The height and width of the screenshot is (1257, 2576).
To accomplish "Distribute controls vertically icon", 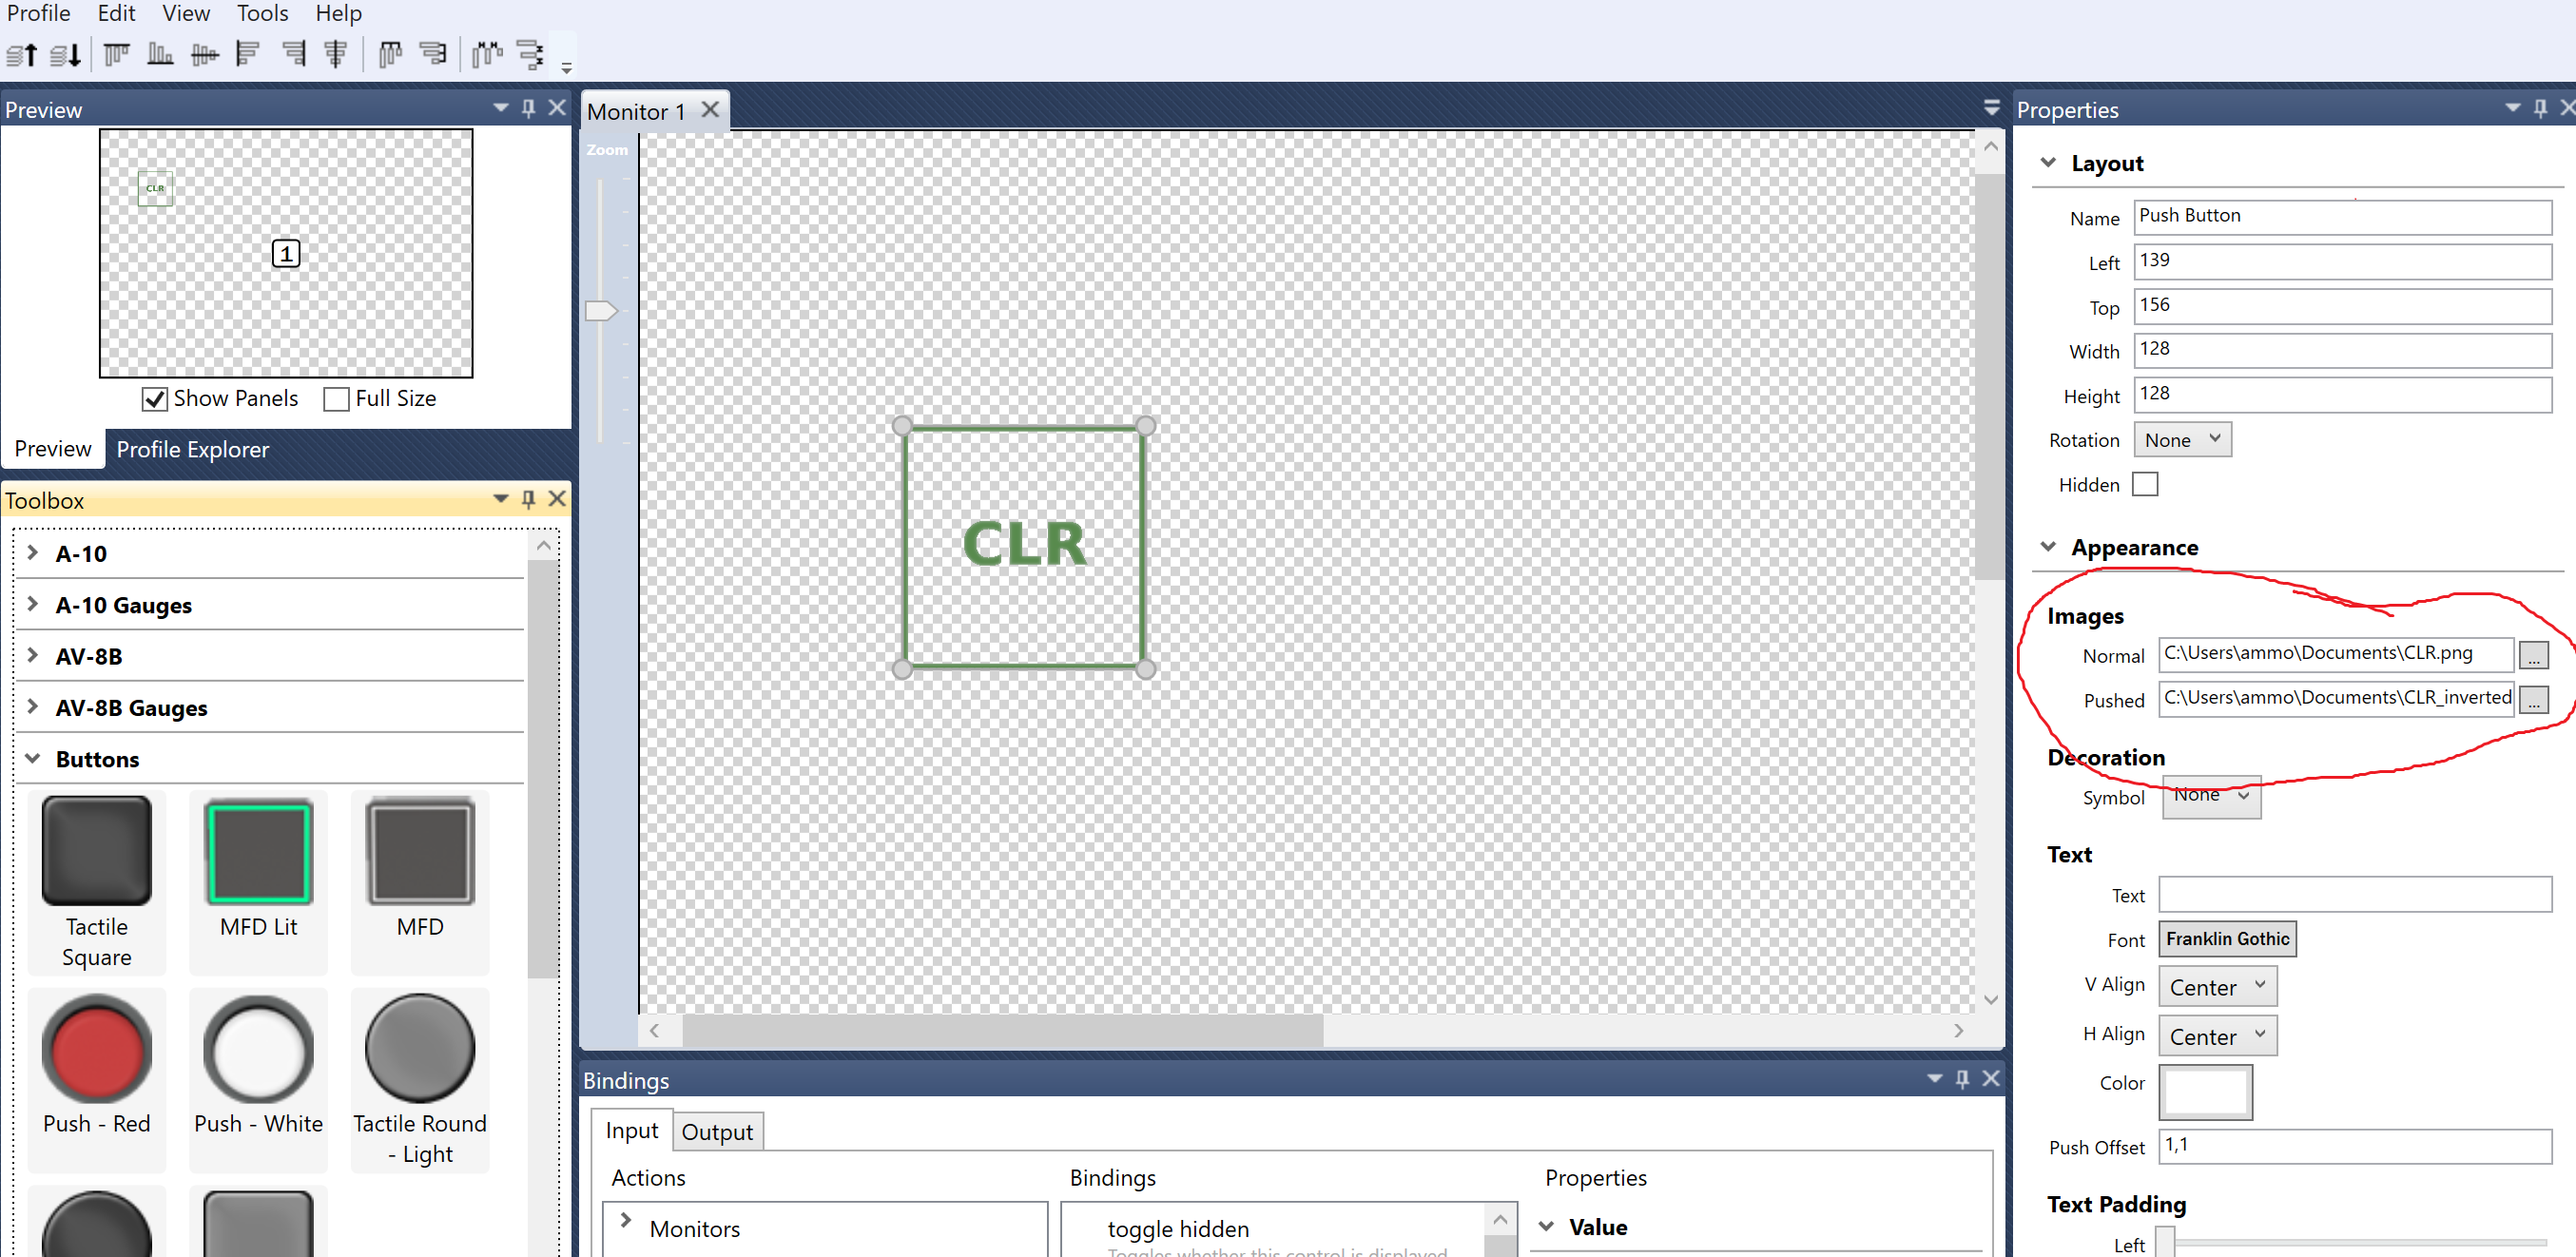I will point(434,54).
